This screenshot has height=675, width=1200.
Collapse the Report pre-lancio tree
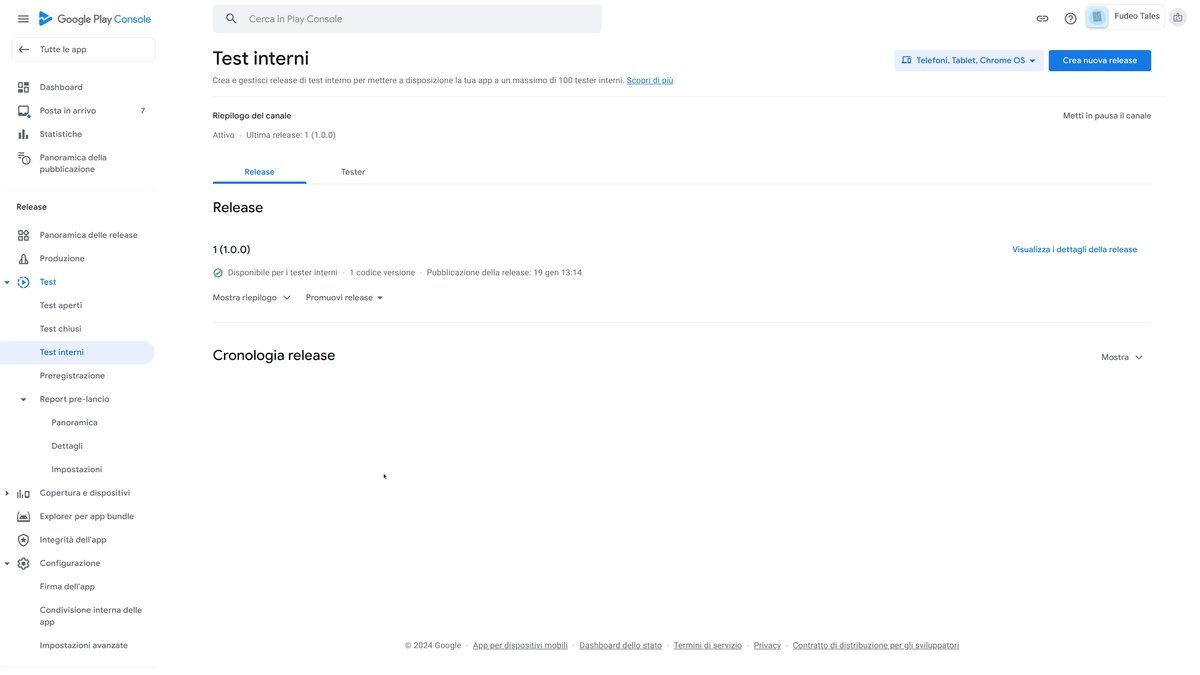pos(23,400)
